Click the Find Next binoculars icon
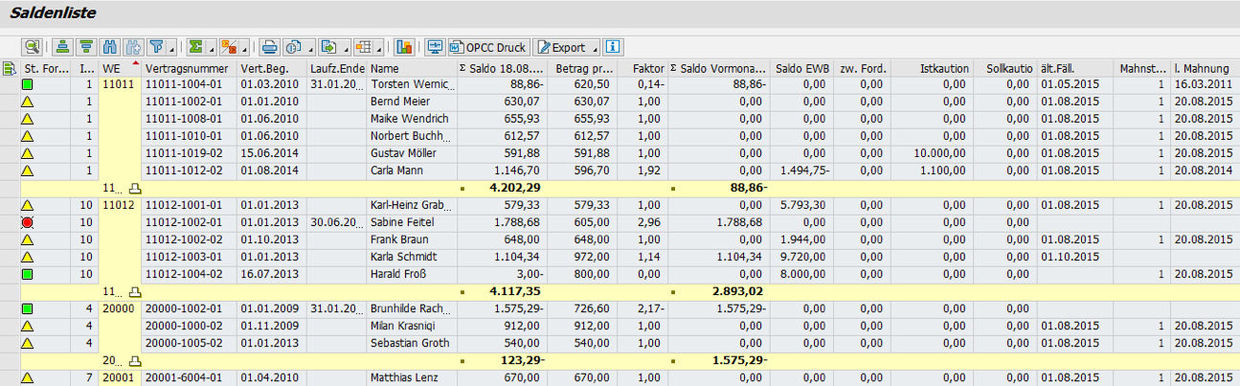The image size is (1240, 386). (132, 47)
